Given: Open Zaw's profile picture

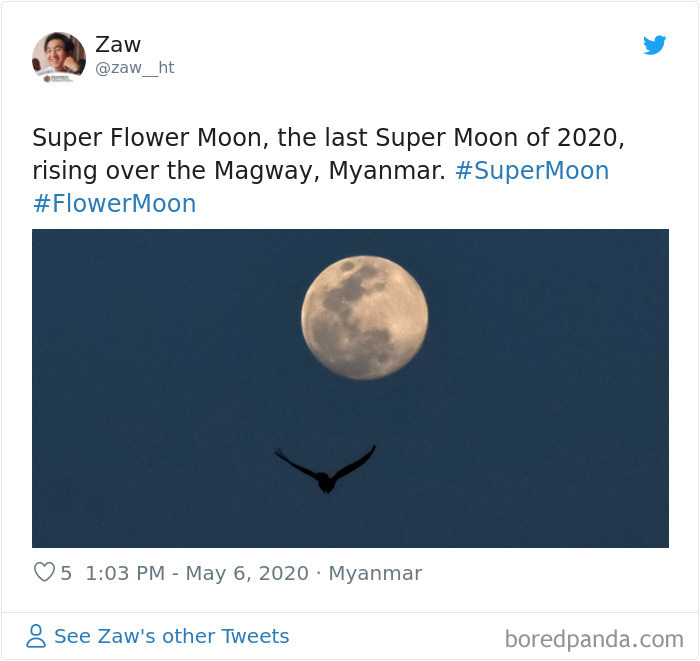Looking at the screenshot, I should [x=58, y=58].
